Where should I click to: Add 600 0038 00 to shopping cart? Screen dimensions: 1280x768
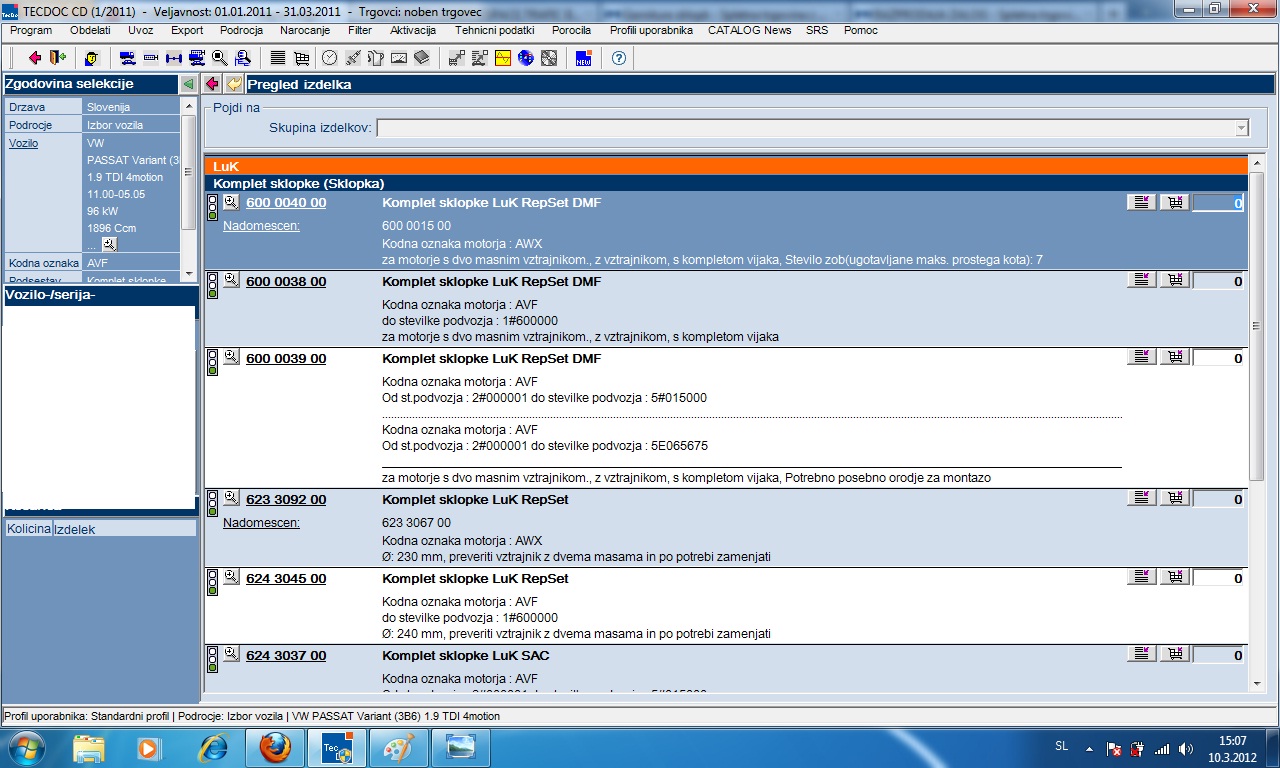[1175, 281]
